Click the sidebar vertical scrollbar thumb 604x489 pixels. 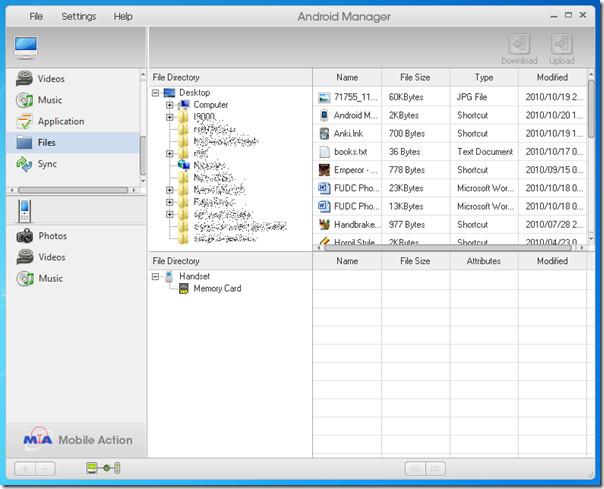pos(143,156)
